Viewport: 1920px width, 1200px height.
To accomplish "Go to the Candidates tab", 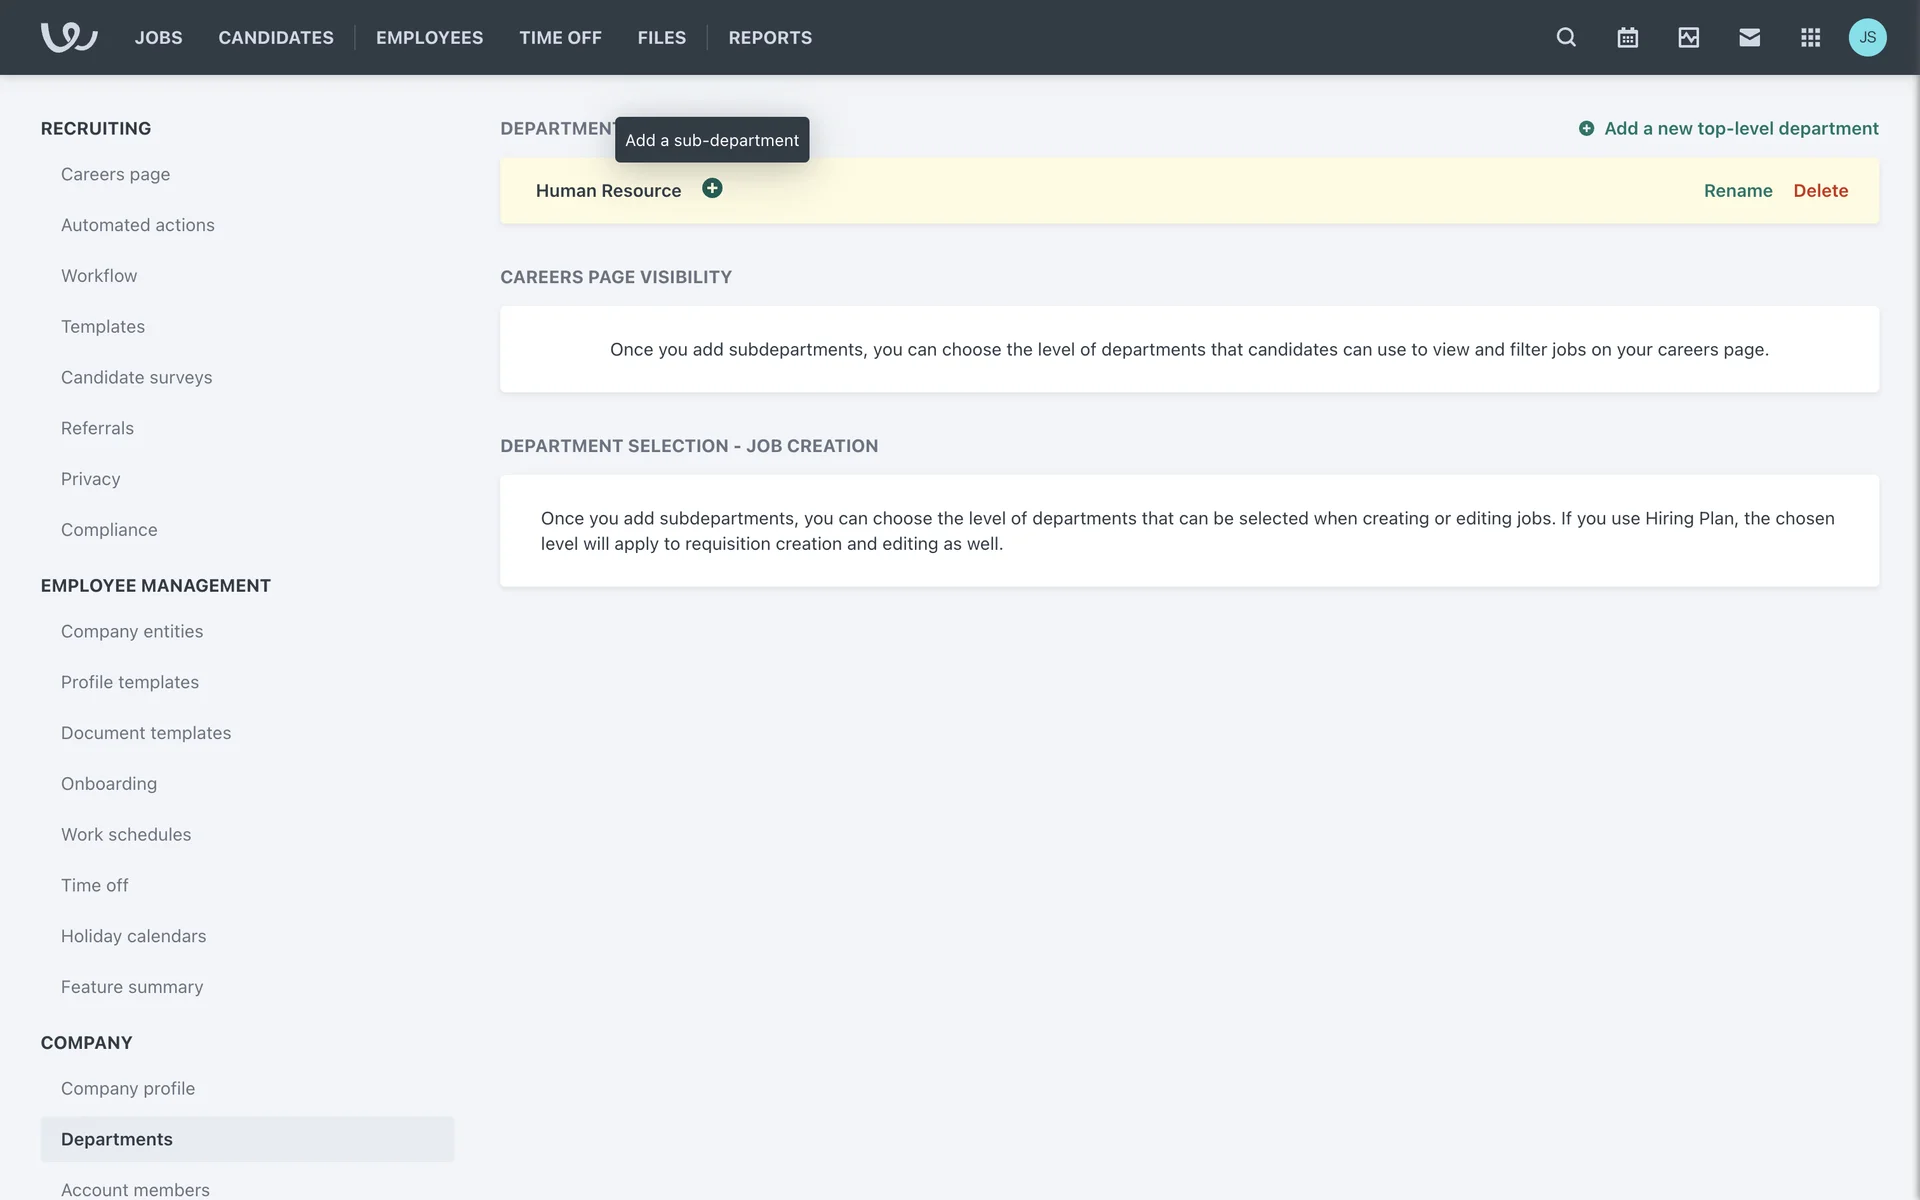I will (x=276, y=37).
